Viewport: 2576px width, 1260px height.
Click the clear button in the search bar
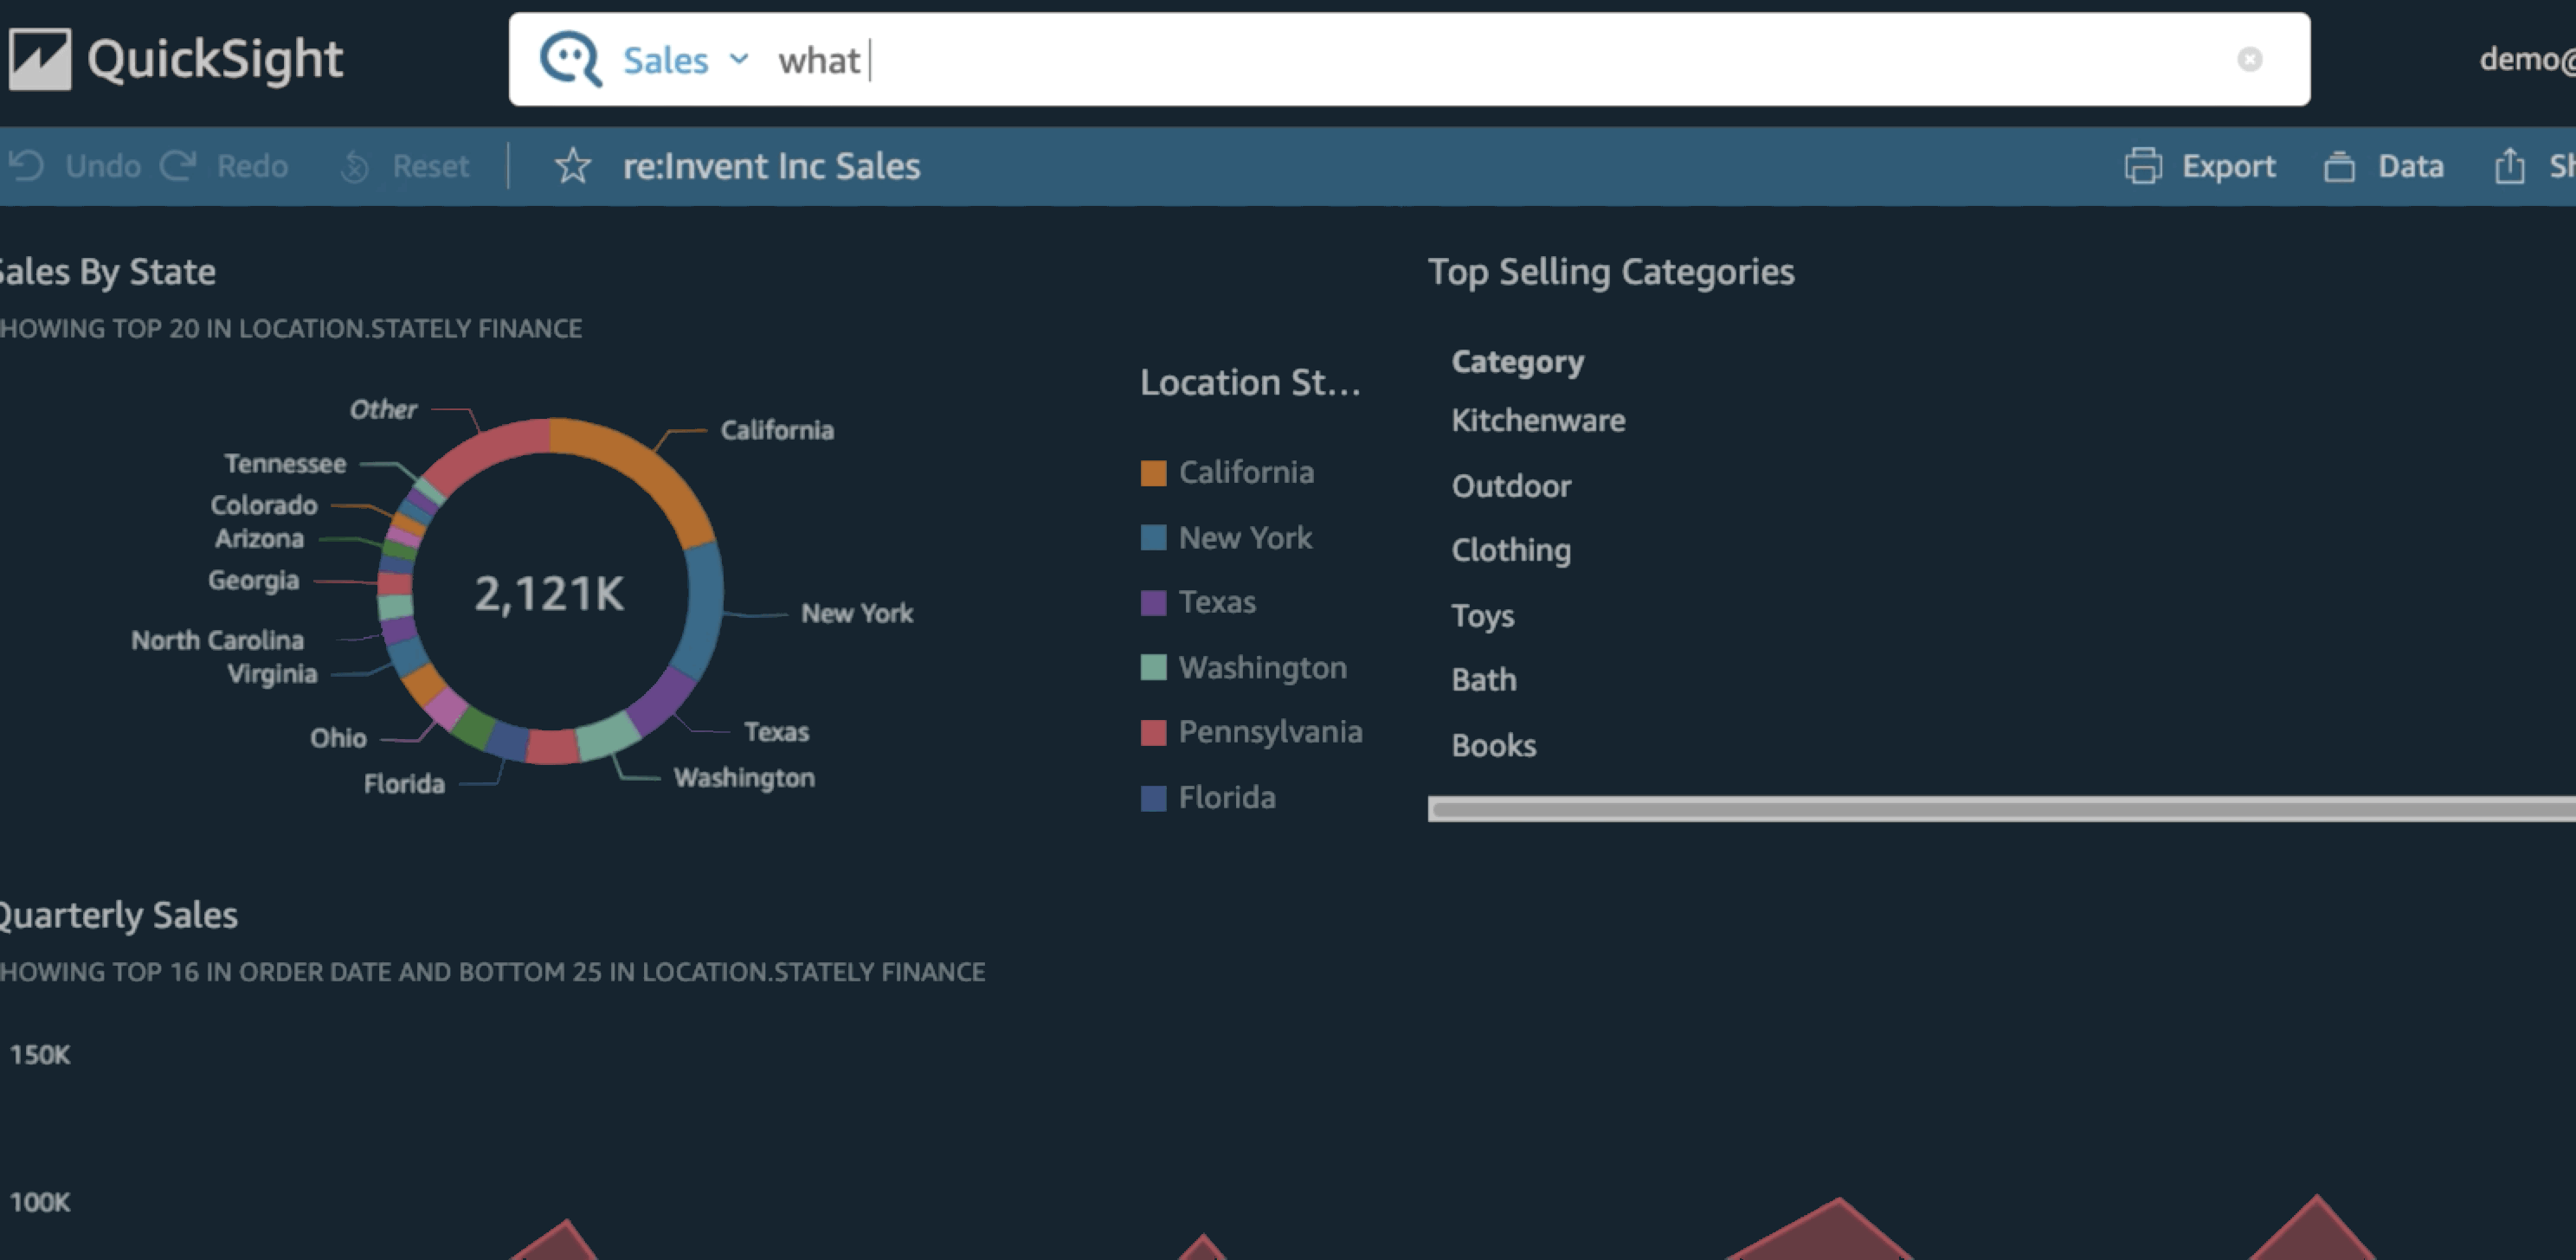tap(2251, 60)
